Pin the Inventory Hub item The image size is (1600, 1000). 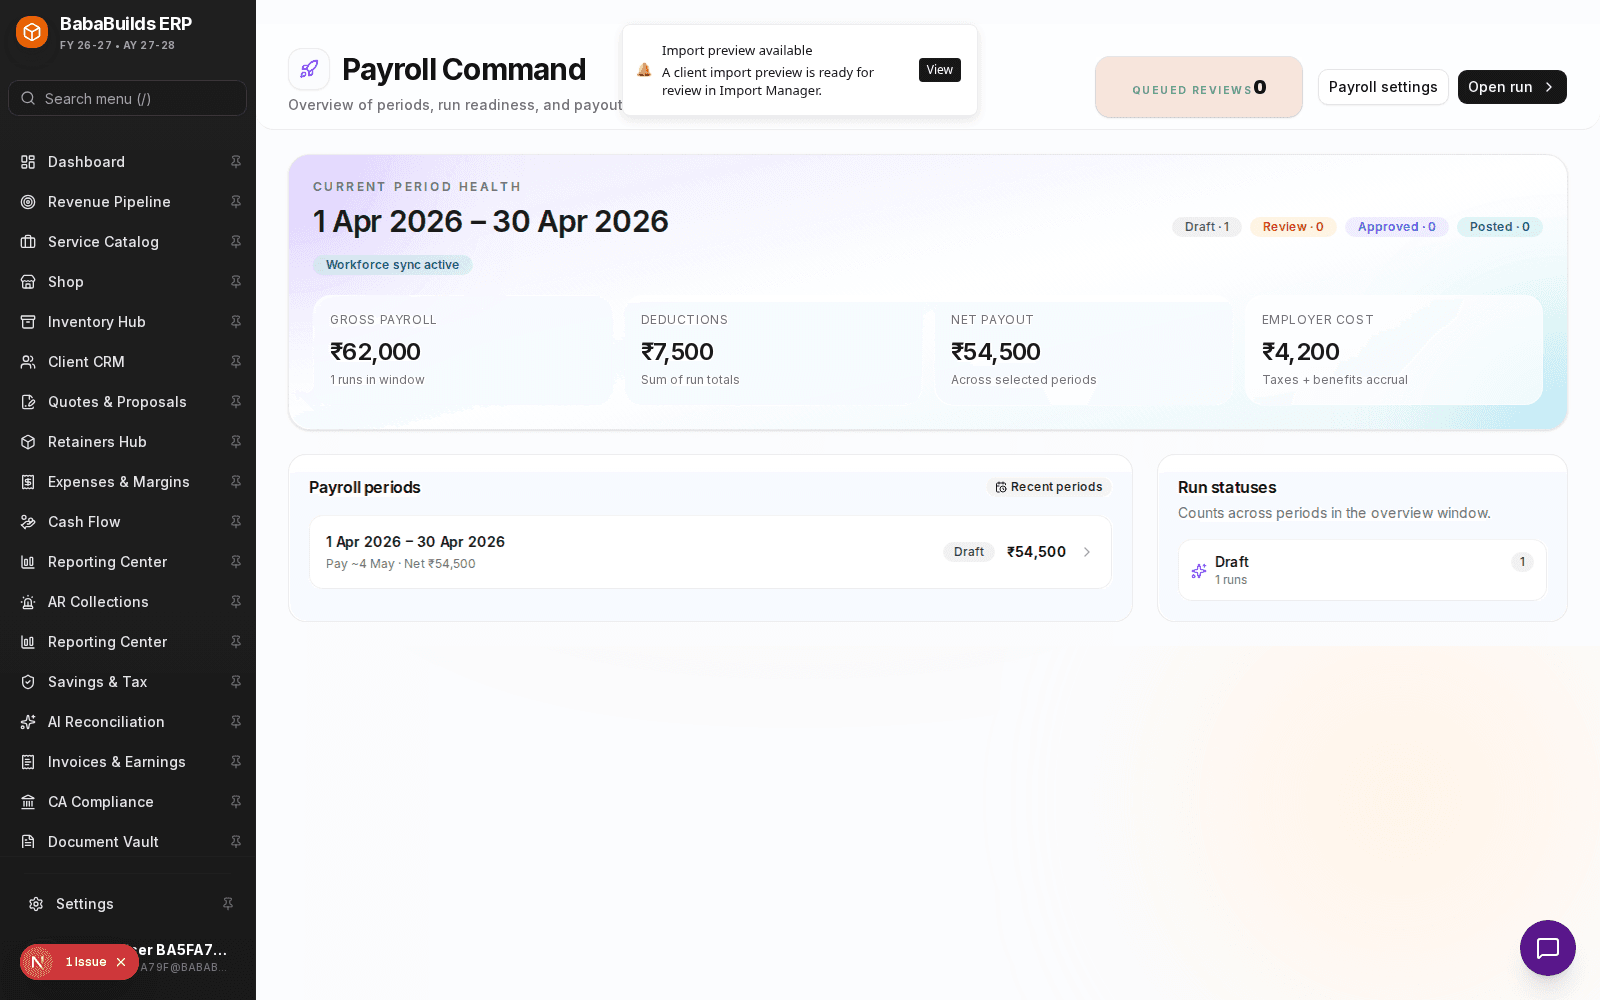[x=236, y=322]
